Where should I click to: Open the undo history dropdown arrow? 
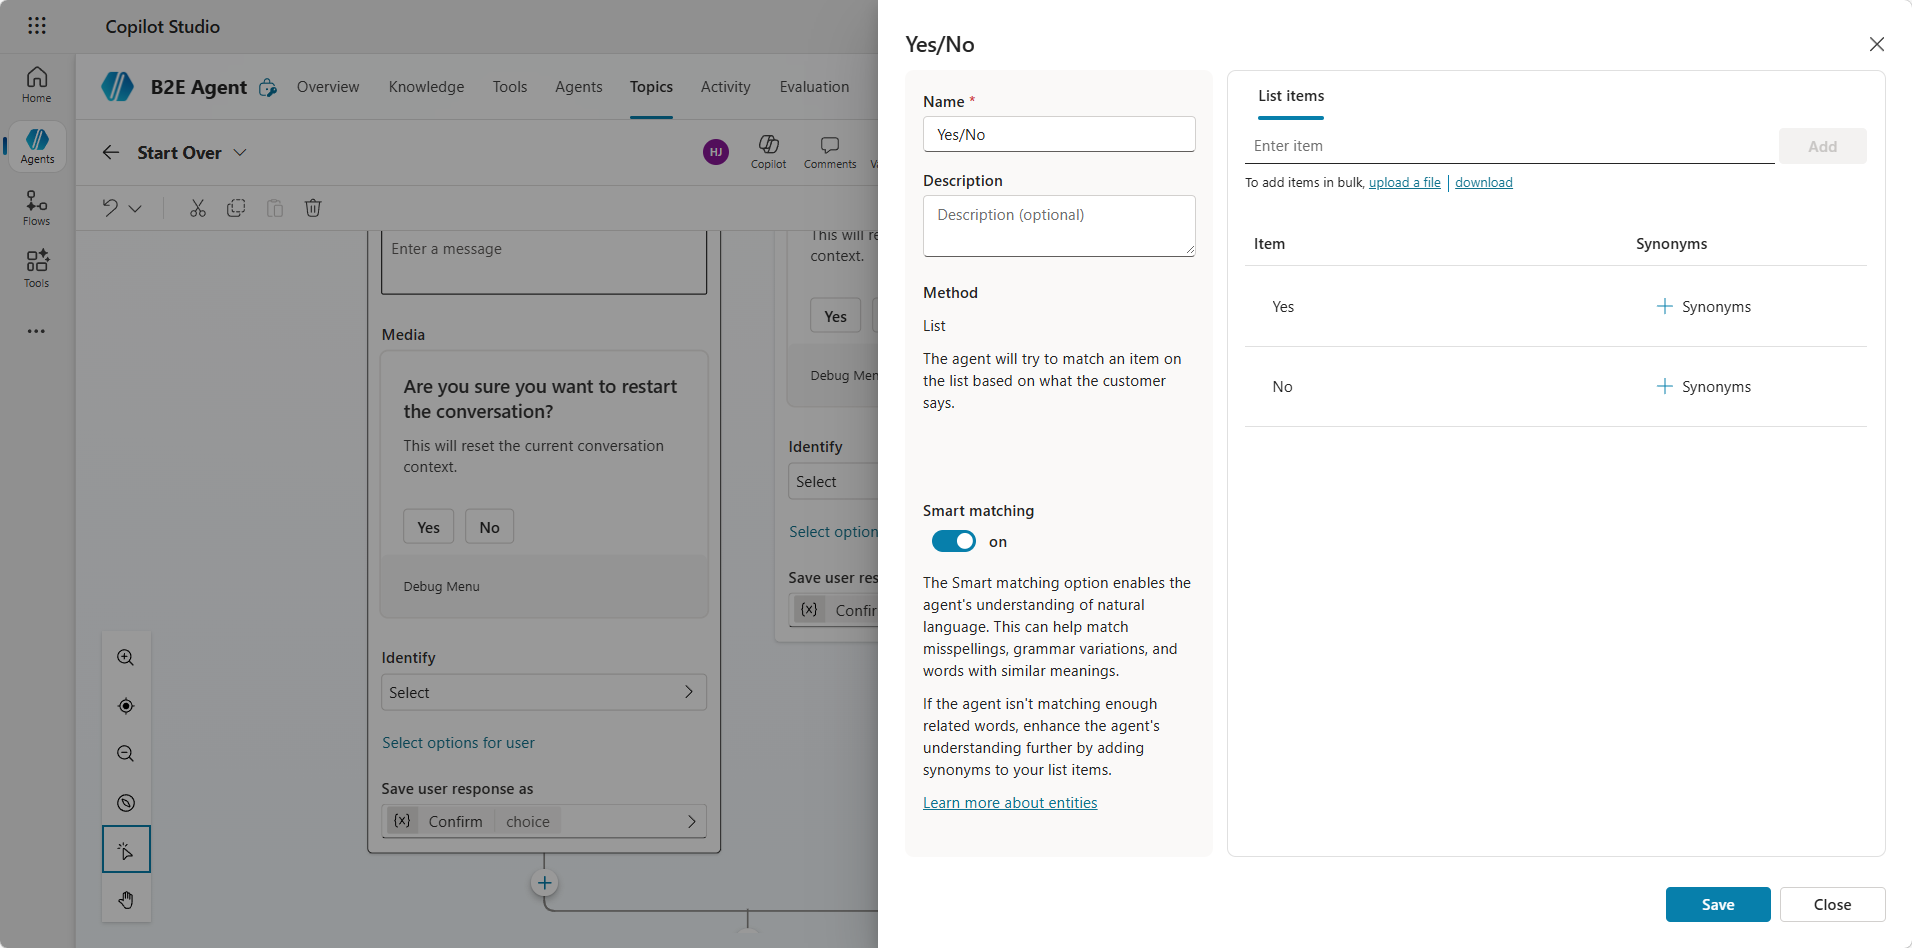pos(135,208)
